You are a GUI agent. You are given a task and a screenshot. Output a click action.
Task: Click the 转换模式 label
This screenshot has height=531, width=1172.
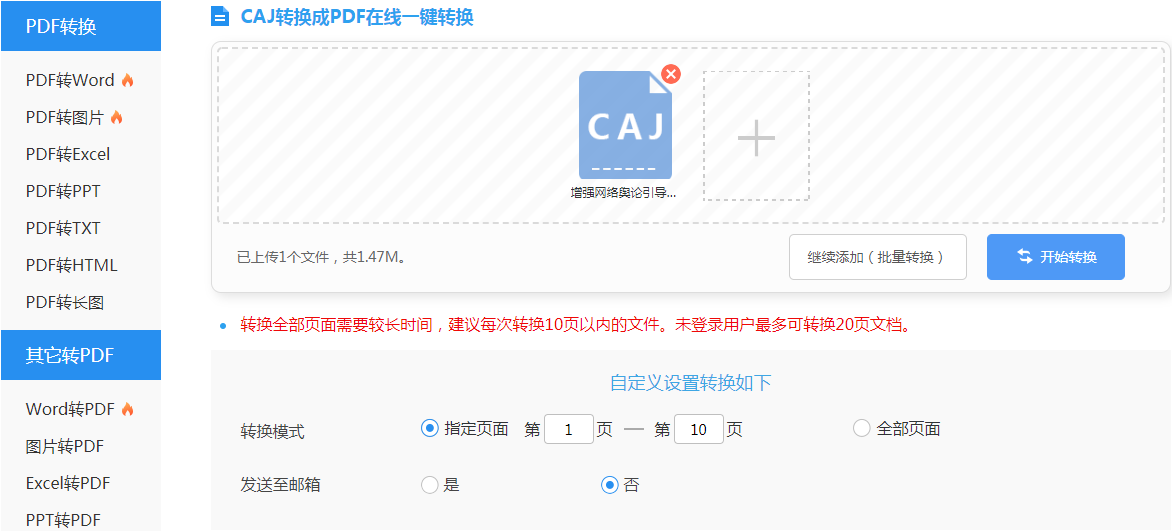coord(272,432)
